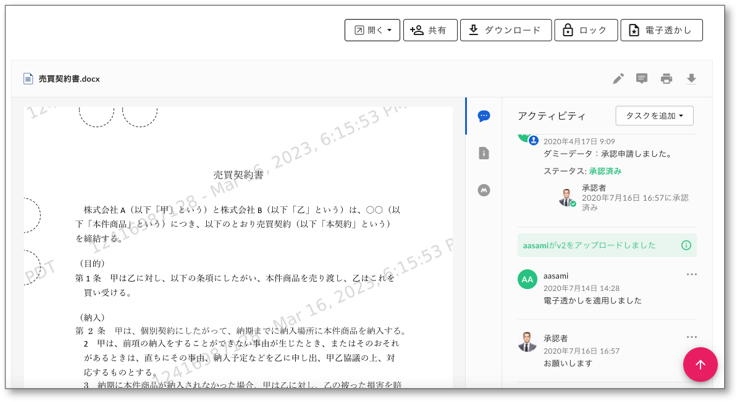Click the aasamiがv2をアップロードしました notice

click(607, 245)
